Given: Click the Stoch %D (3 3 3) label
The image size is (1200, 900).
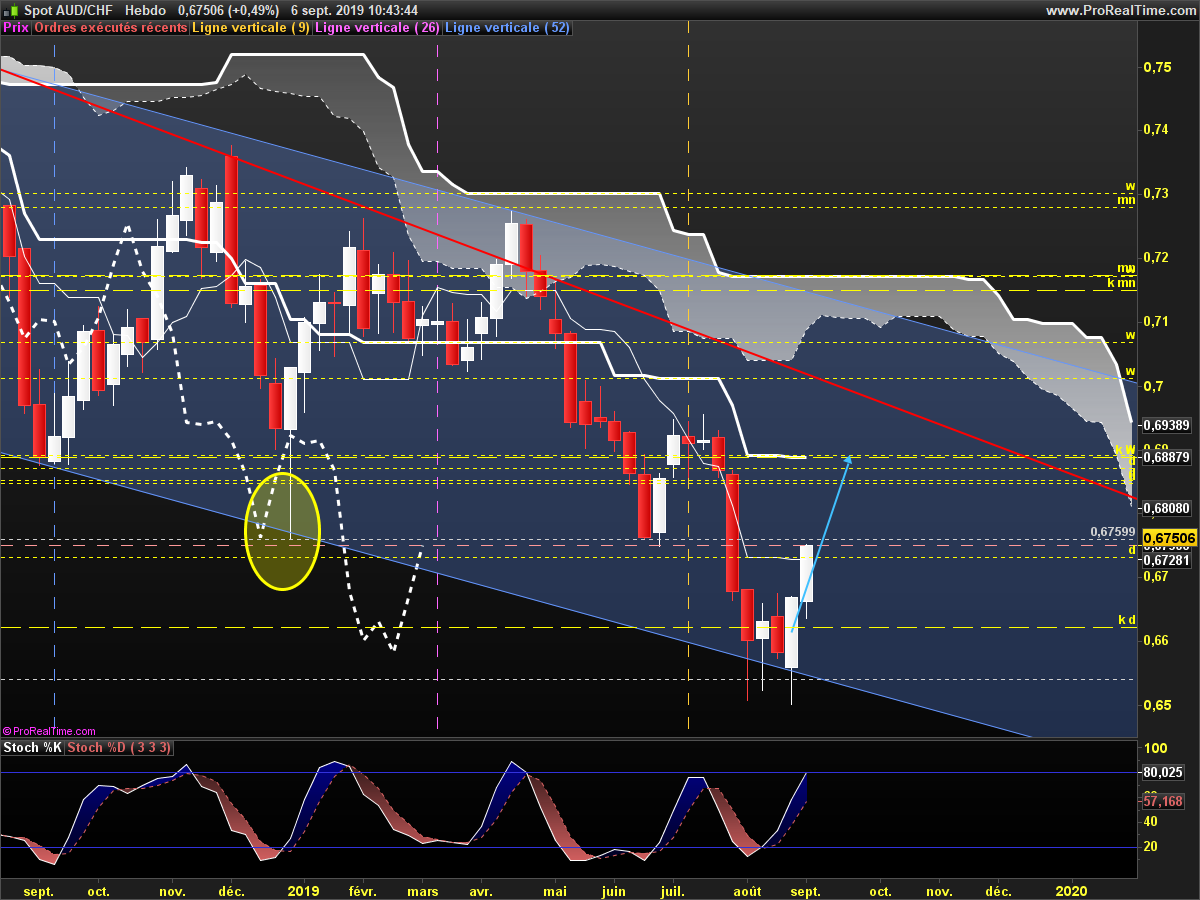Looking at the screenshot, I should [x=119, y=747].
